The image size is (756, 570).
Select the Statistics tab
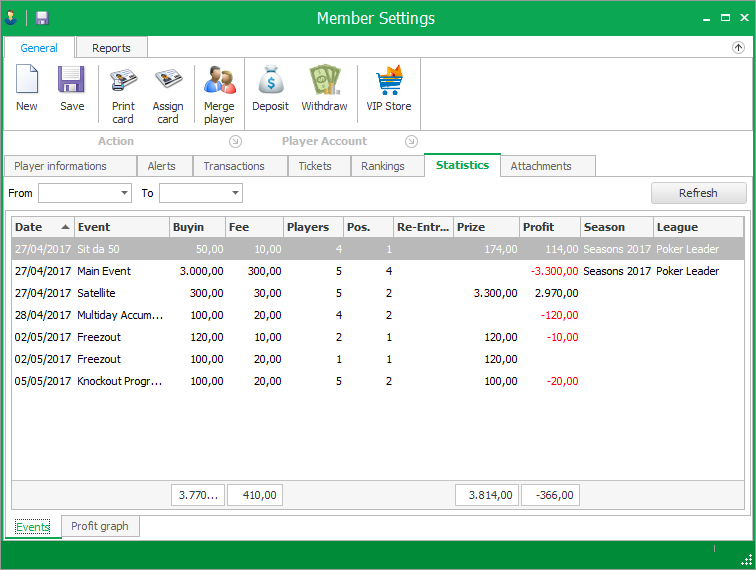(x=462, y=165)
